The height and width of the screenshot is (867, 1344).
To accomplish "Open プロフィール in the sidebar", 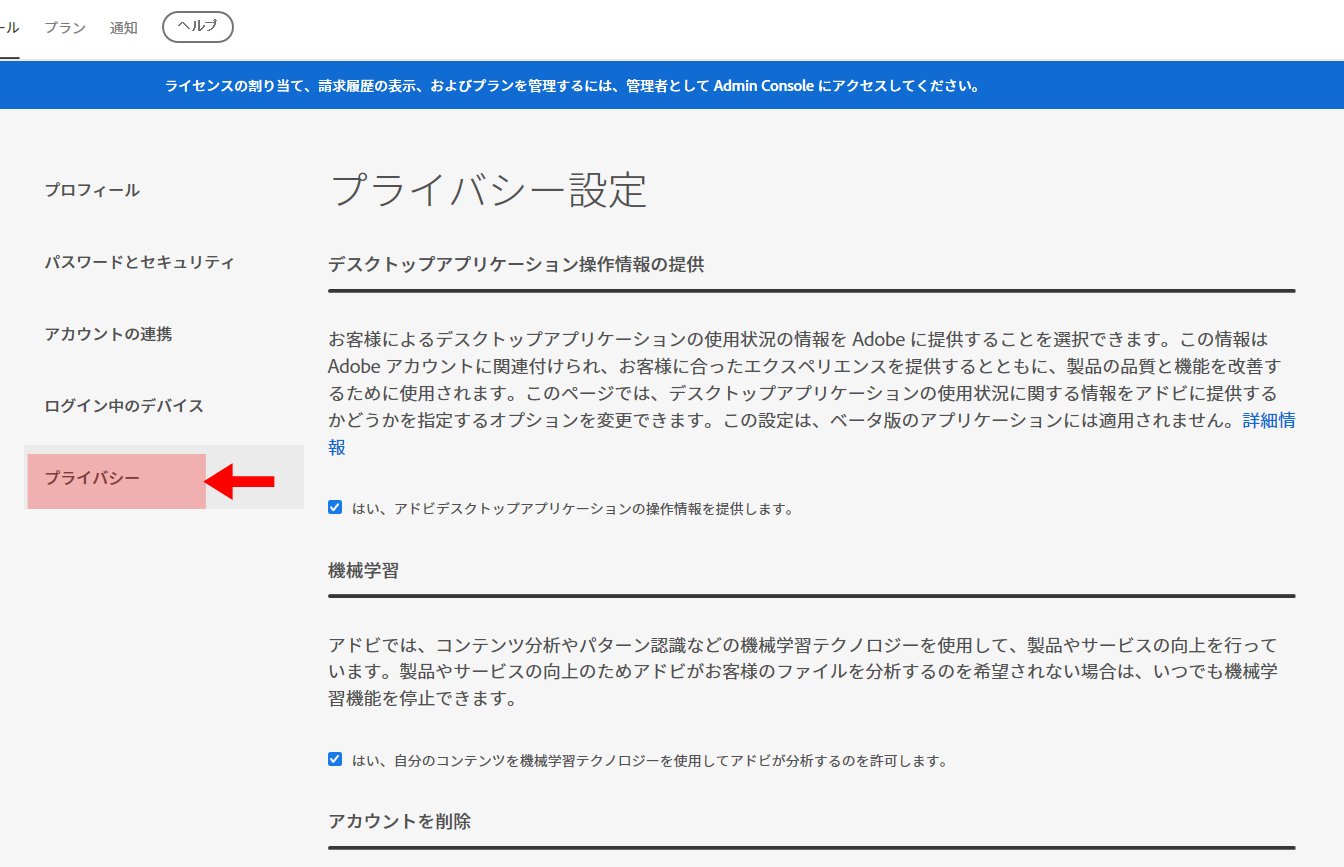I will coord(92,190).
